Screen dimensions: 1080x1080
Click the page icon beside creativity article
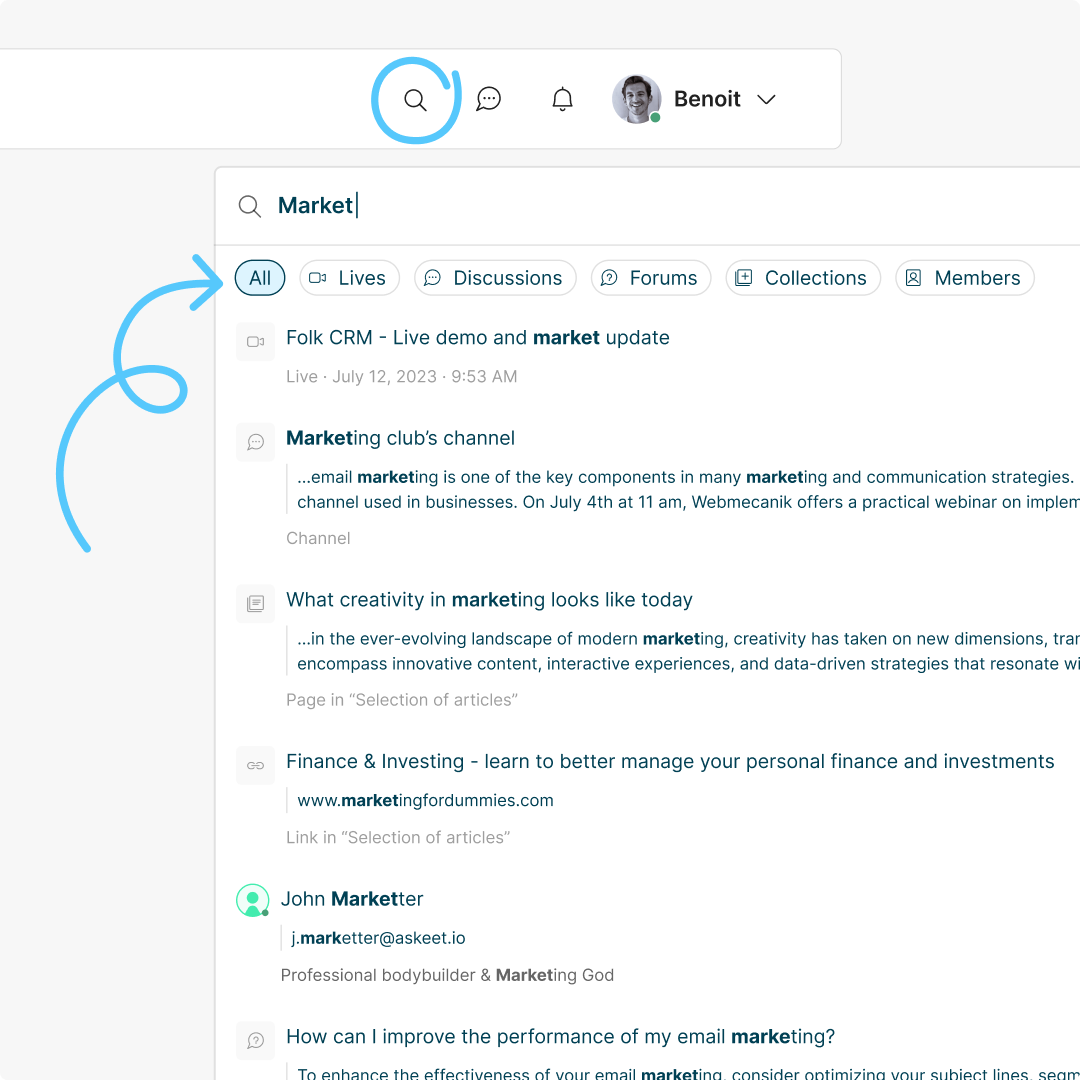255,604
